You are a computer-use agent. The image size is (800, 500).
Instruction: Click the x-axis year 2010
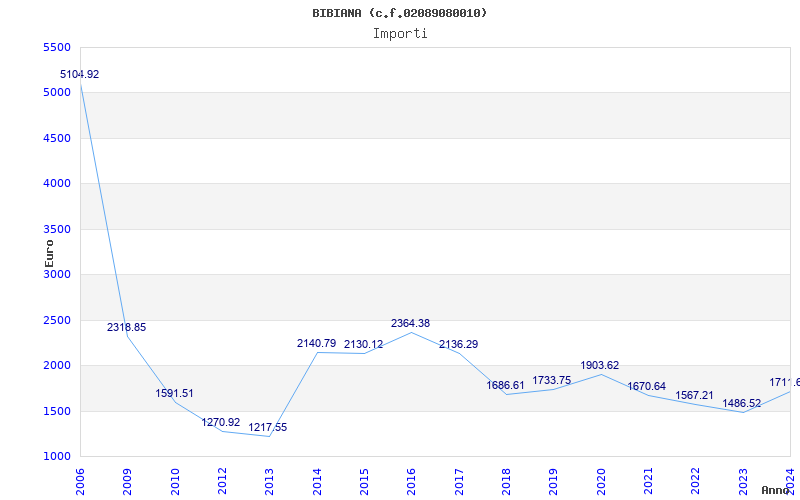(x=175, y=481)
